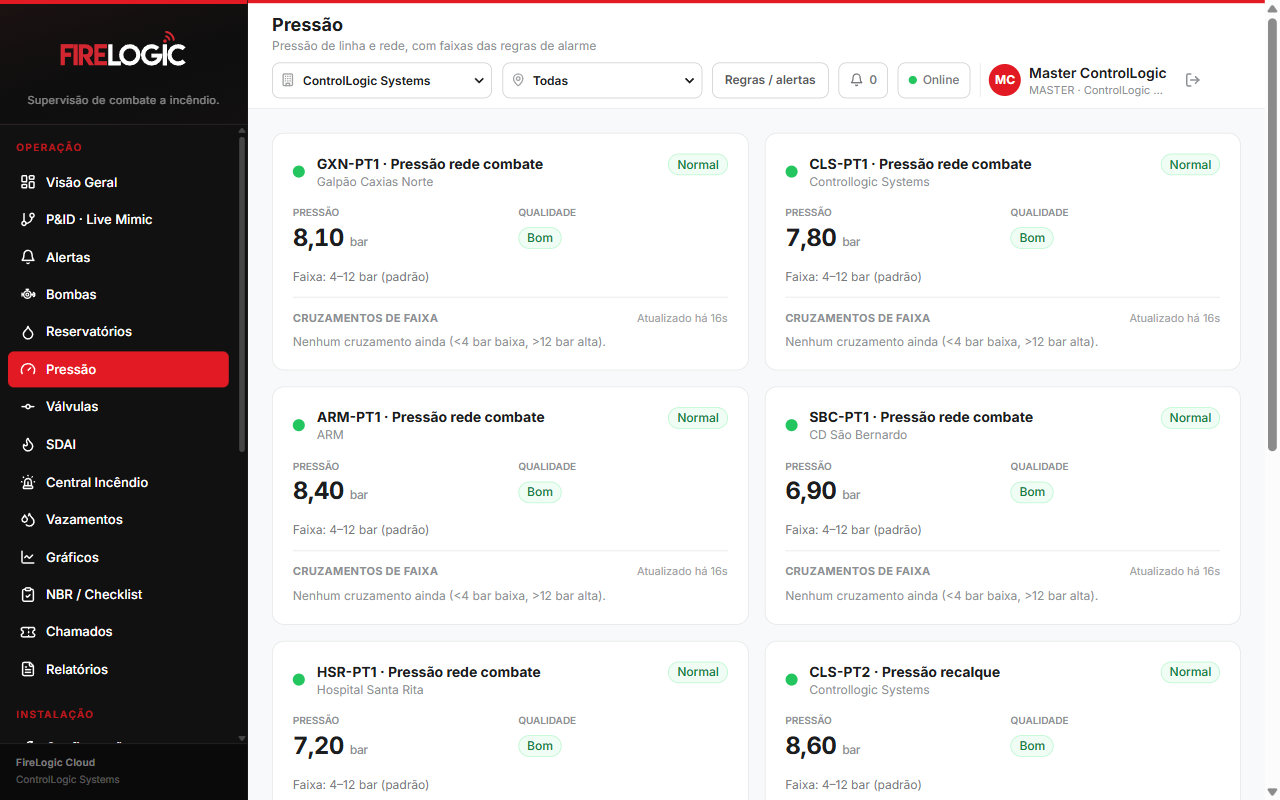Open Visão Geral in the sidebar
Image resolution: width=1280 pixels, height=800 pixels.
118,182
